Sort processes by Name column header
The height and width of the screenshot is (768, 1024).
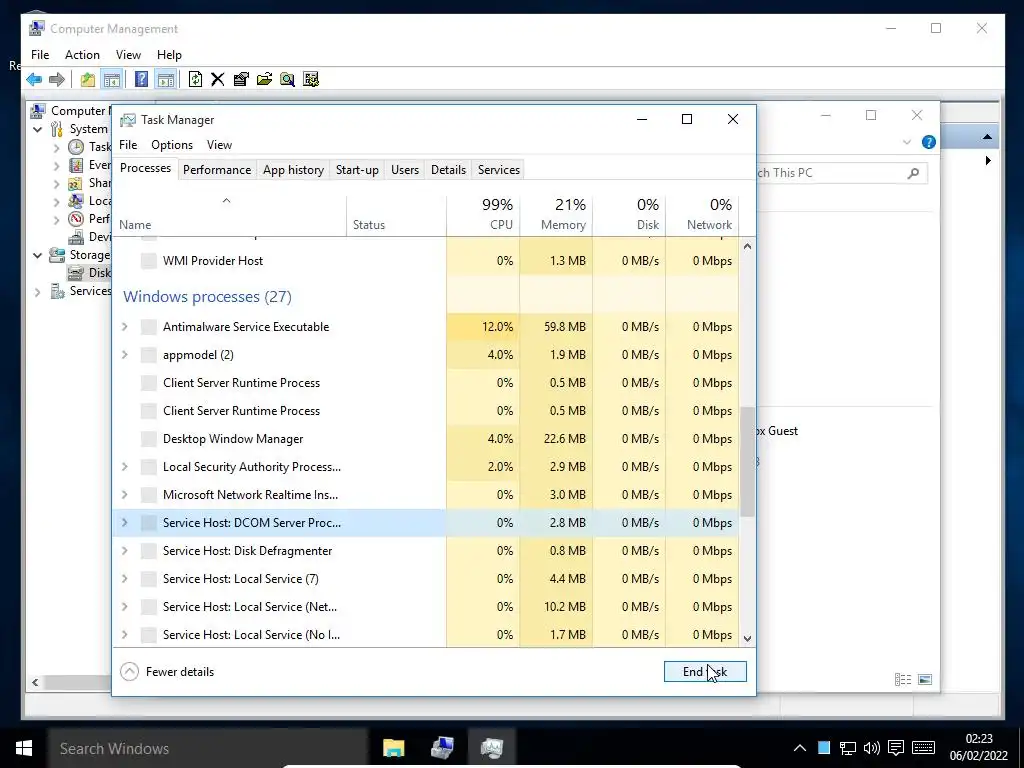(229, 214)
